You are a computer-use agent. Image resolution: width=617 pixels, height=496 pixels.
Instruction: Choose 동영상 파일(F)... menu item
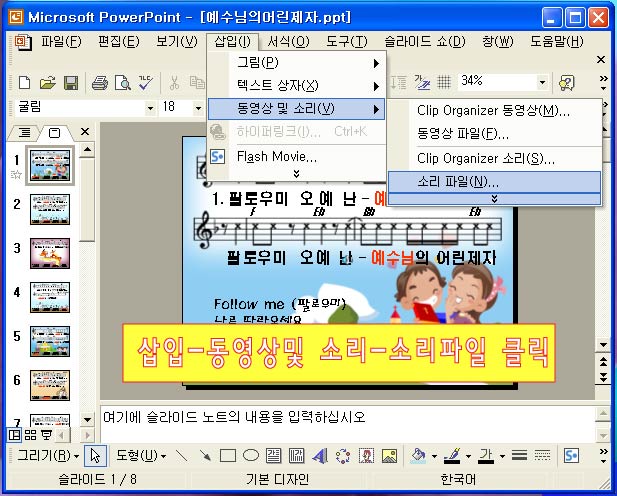point(494,133)
